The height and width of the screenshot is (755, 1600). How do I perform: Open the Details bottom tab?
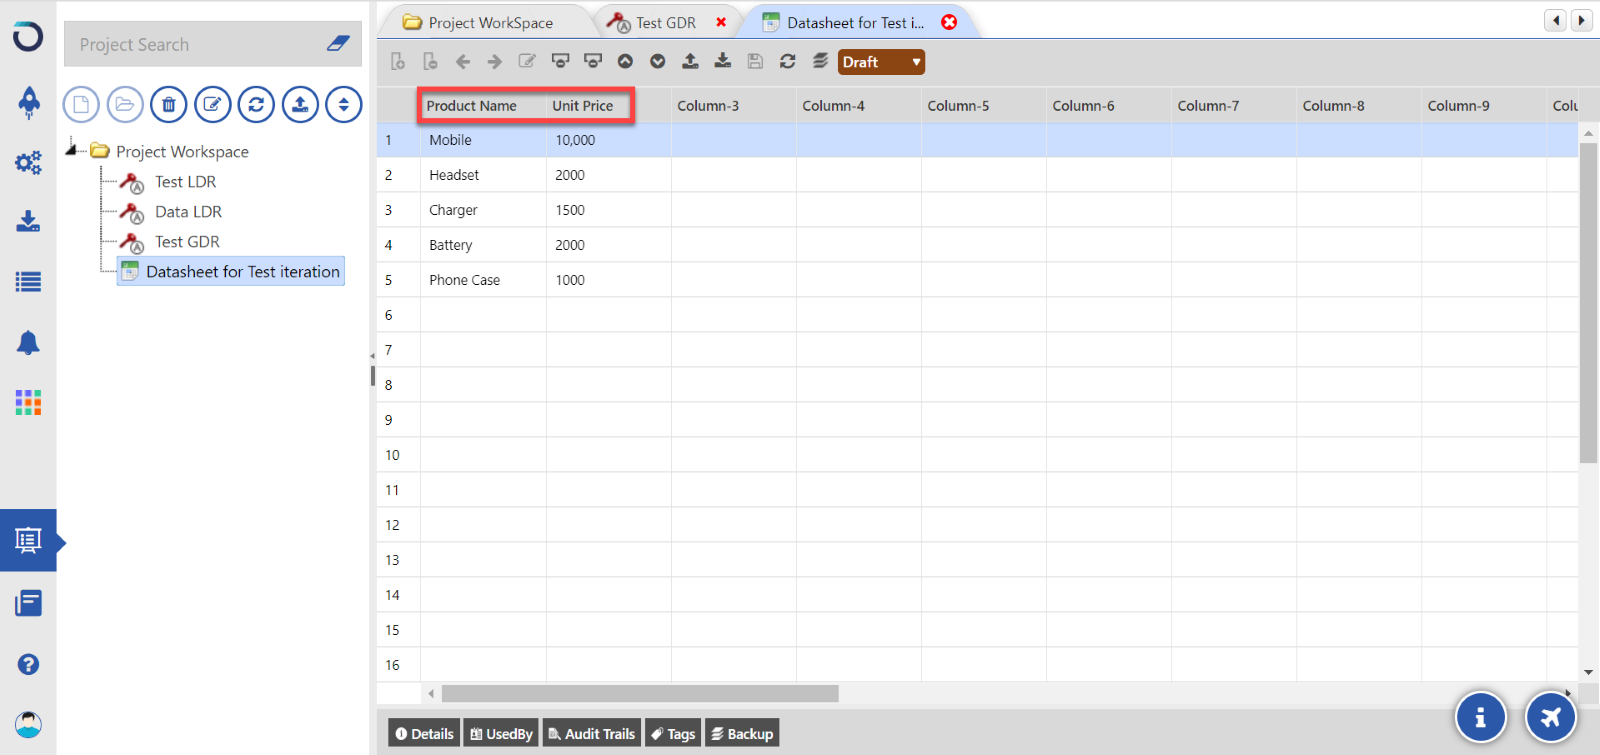[x=424, y=734]
